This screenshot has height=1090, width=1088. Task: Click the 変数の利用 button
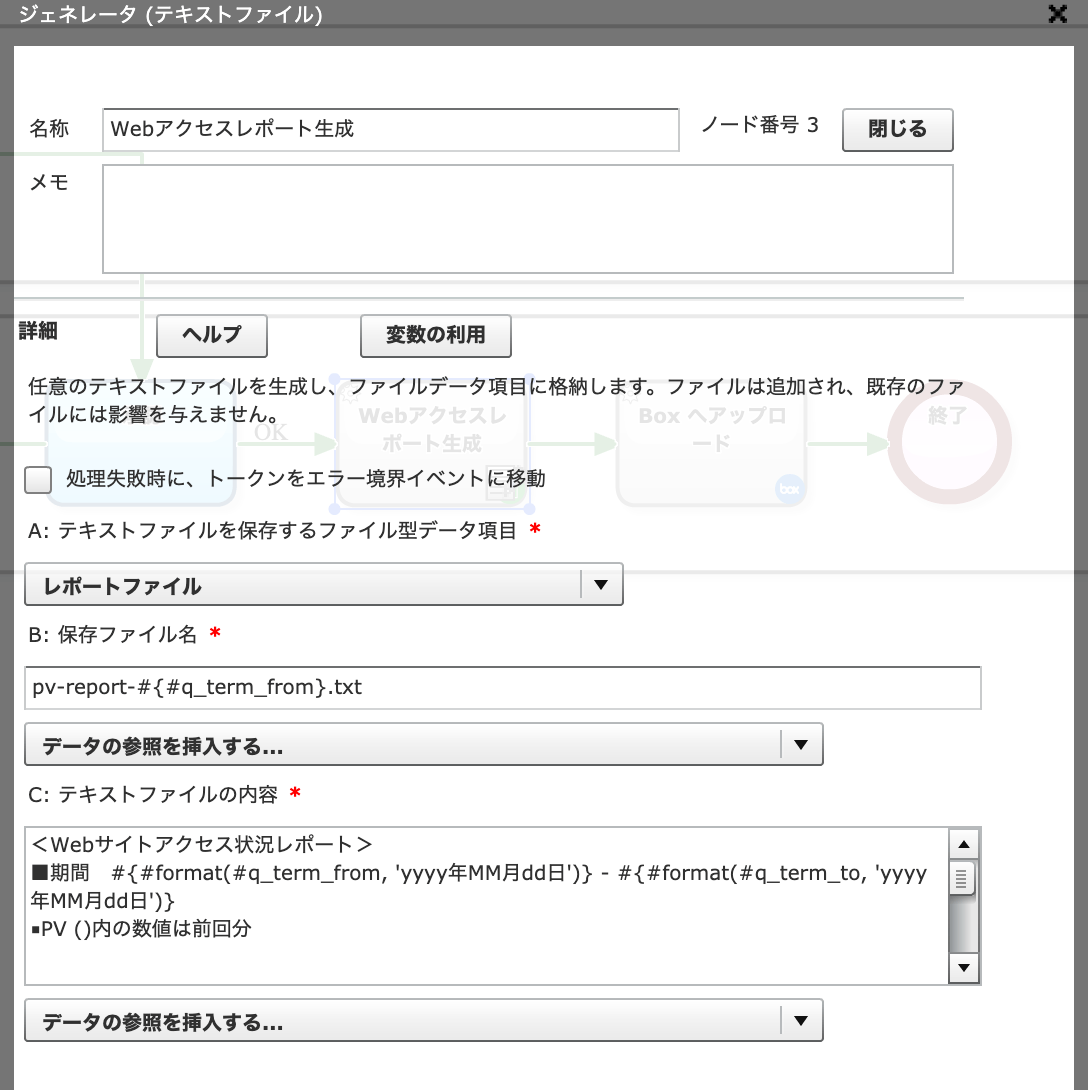click(435, 336)
